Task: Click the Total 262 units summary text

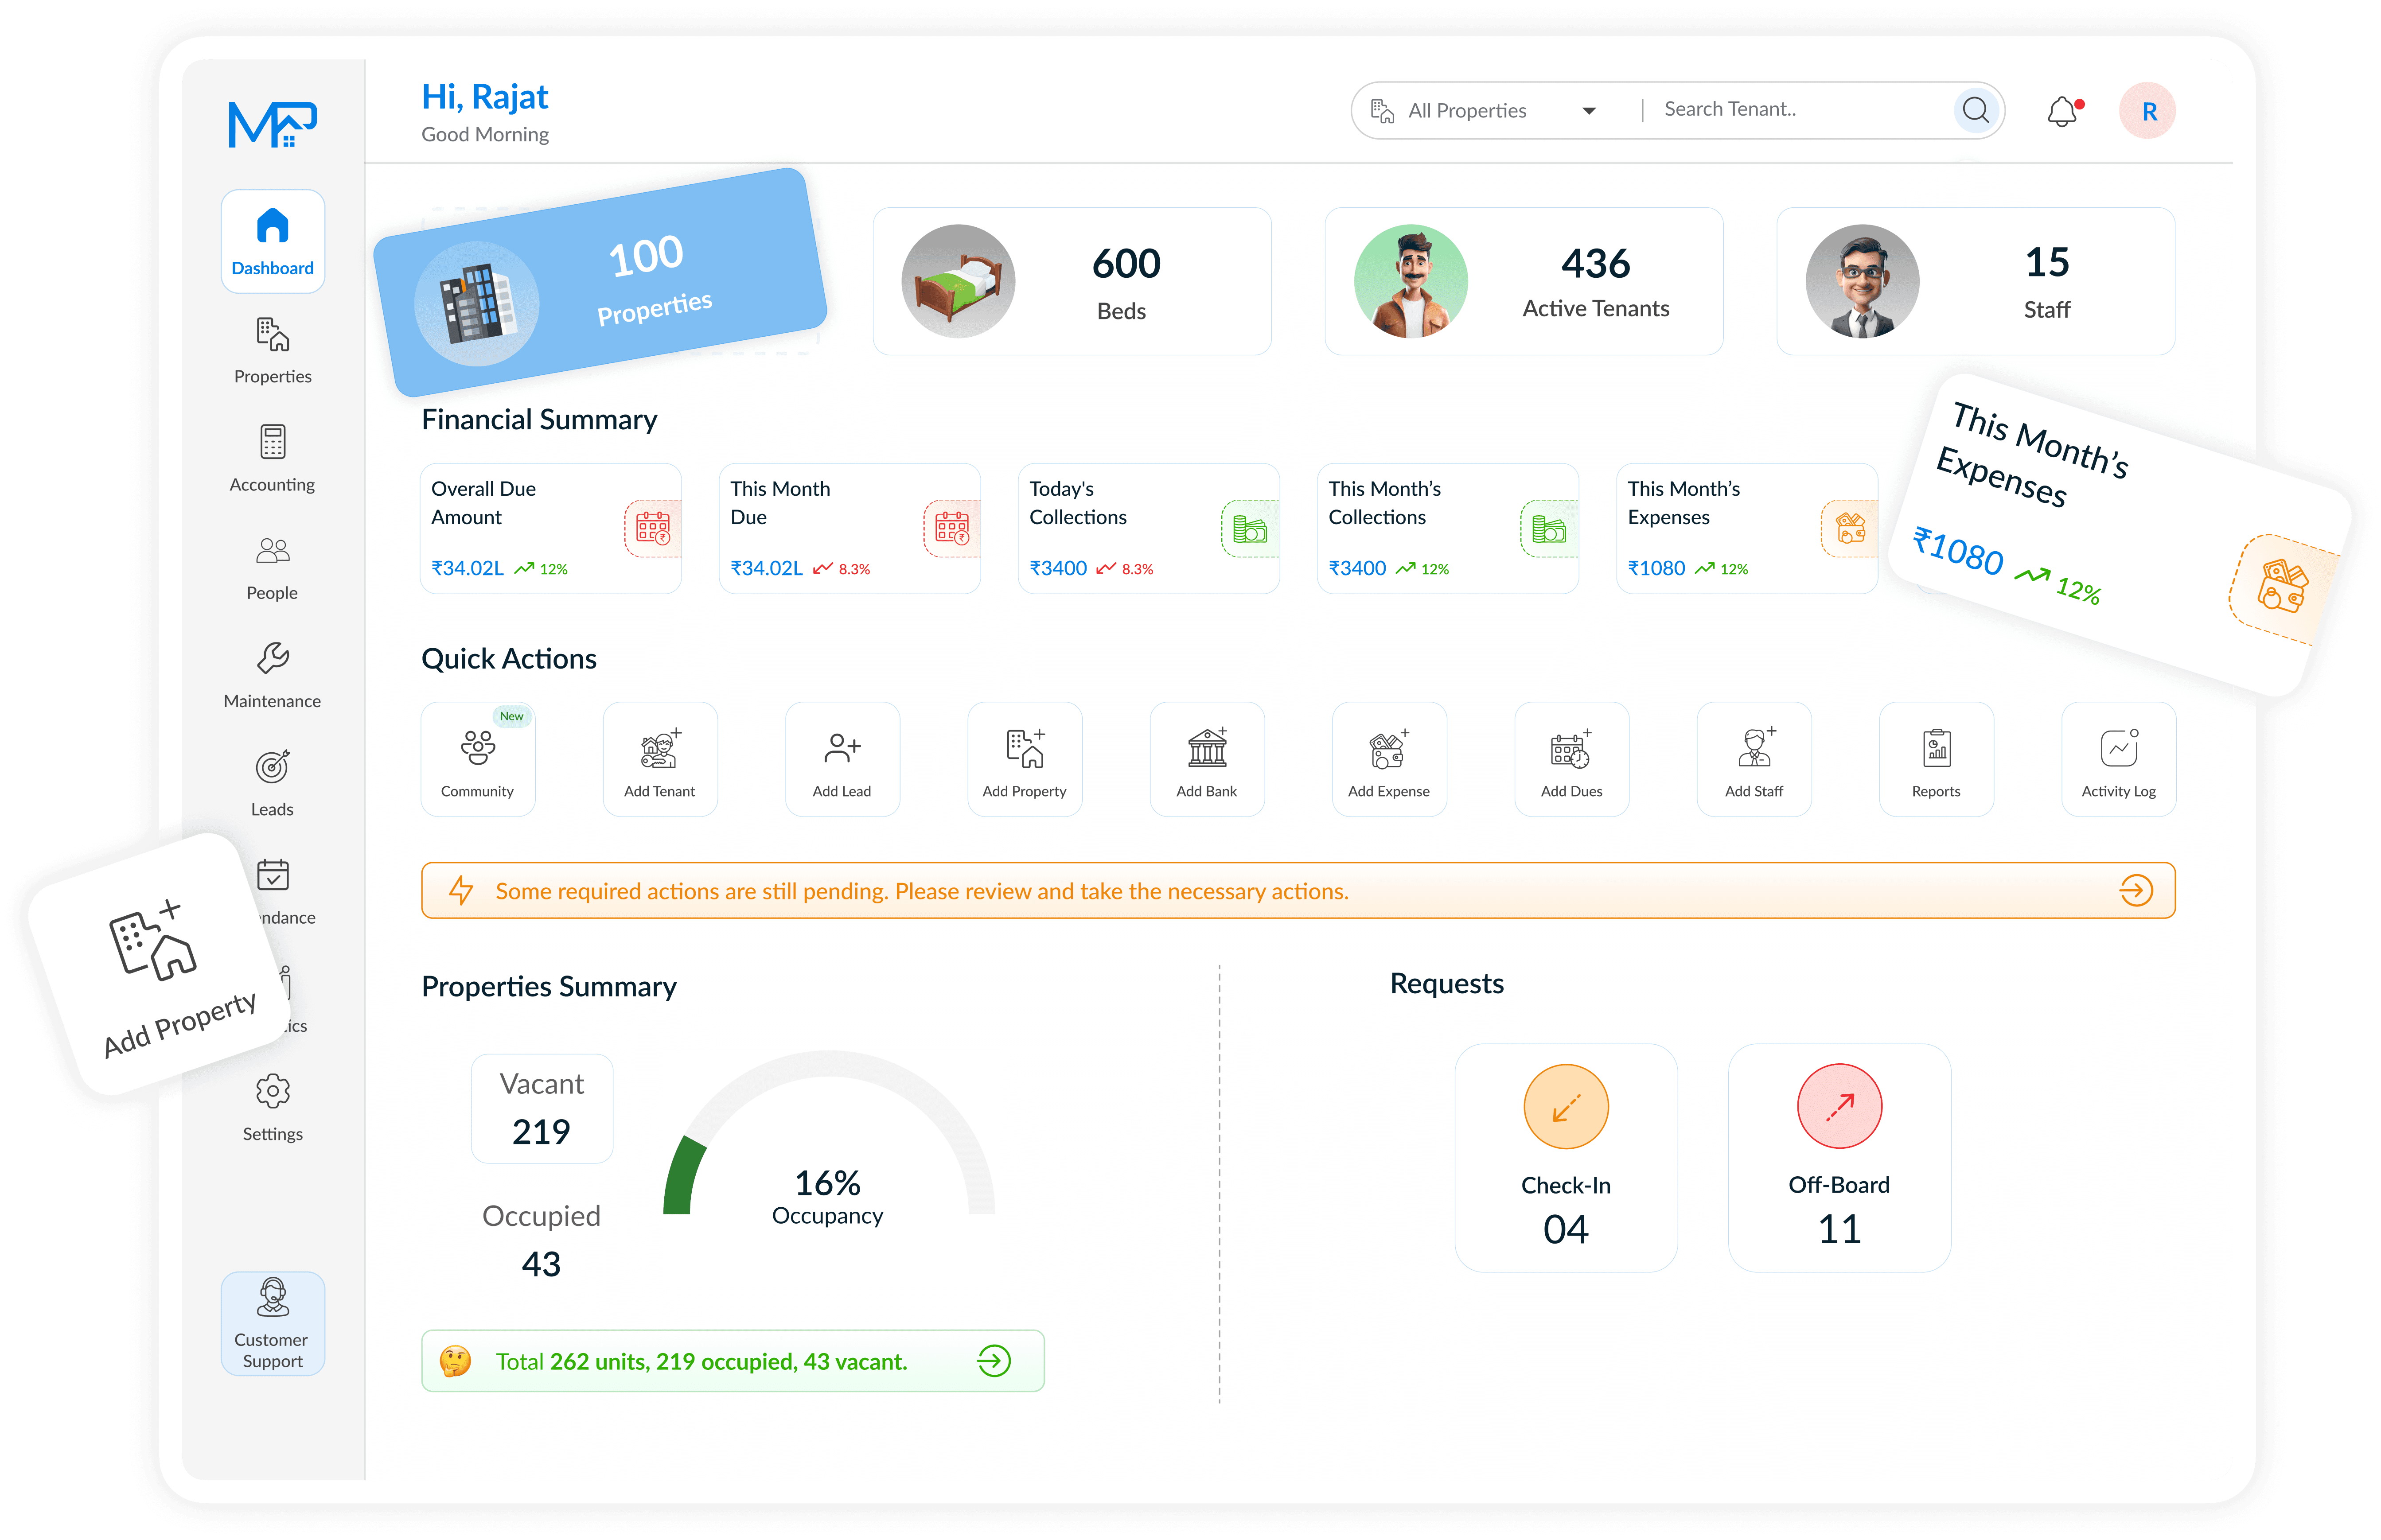Action: pyautogui.click(x=702, y=1362)
